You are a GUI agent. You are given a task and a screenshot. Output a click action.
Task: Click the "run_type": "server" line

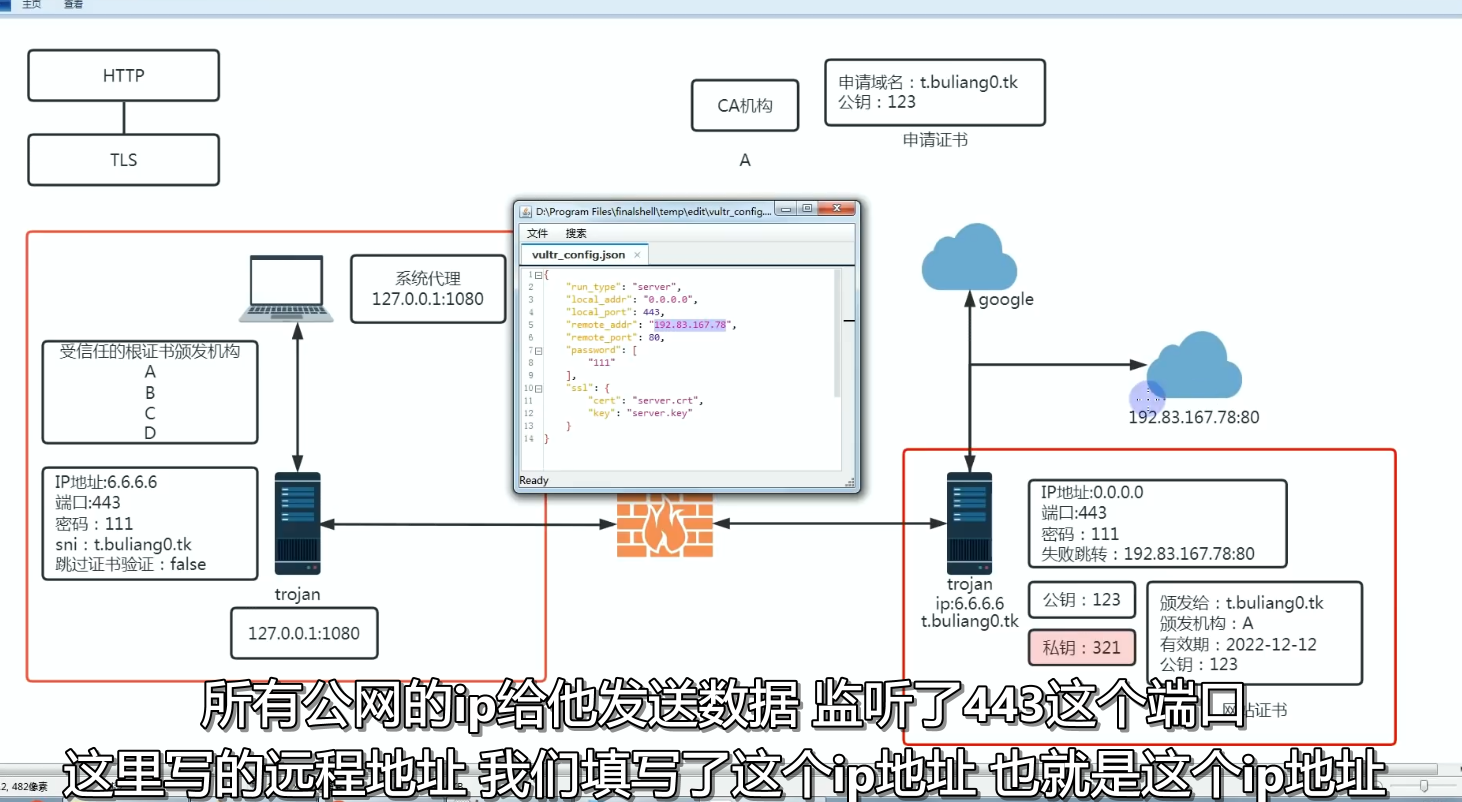click(x=623, y=287)
